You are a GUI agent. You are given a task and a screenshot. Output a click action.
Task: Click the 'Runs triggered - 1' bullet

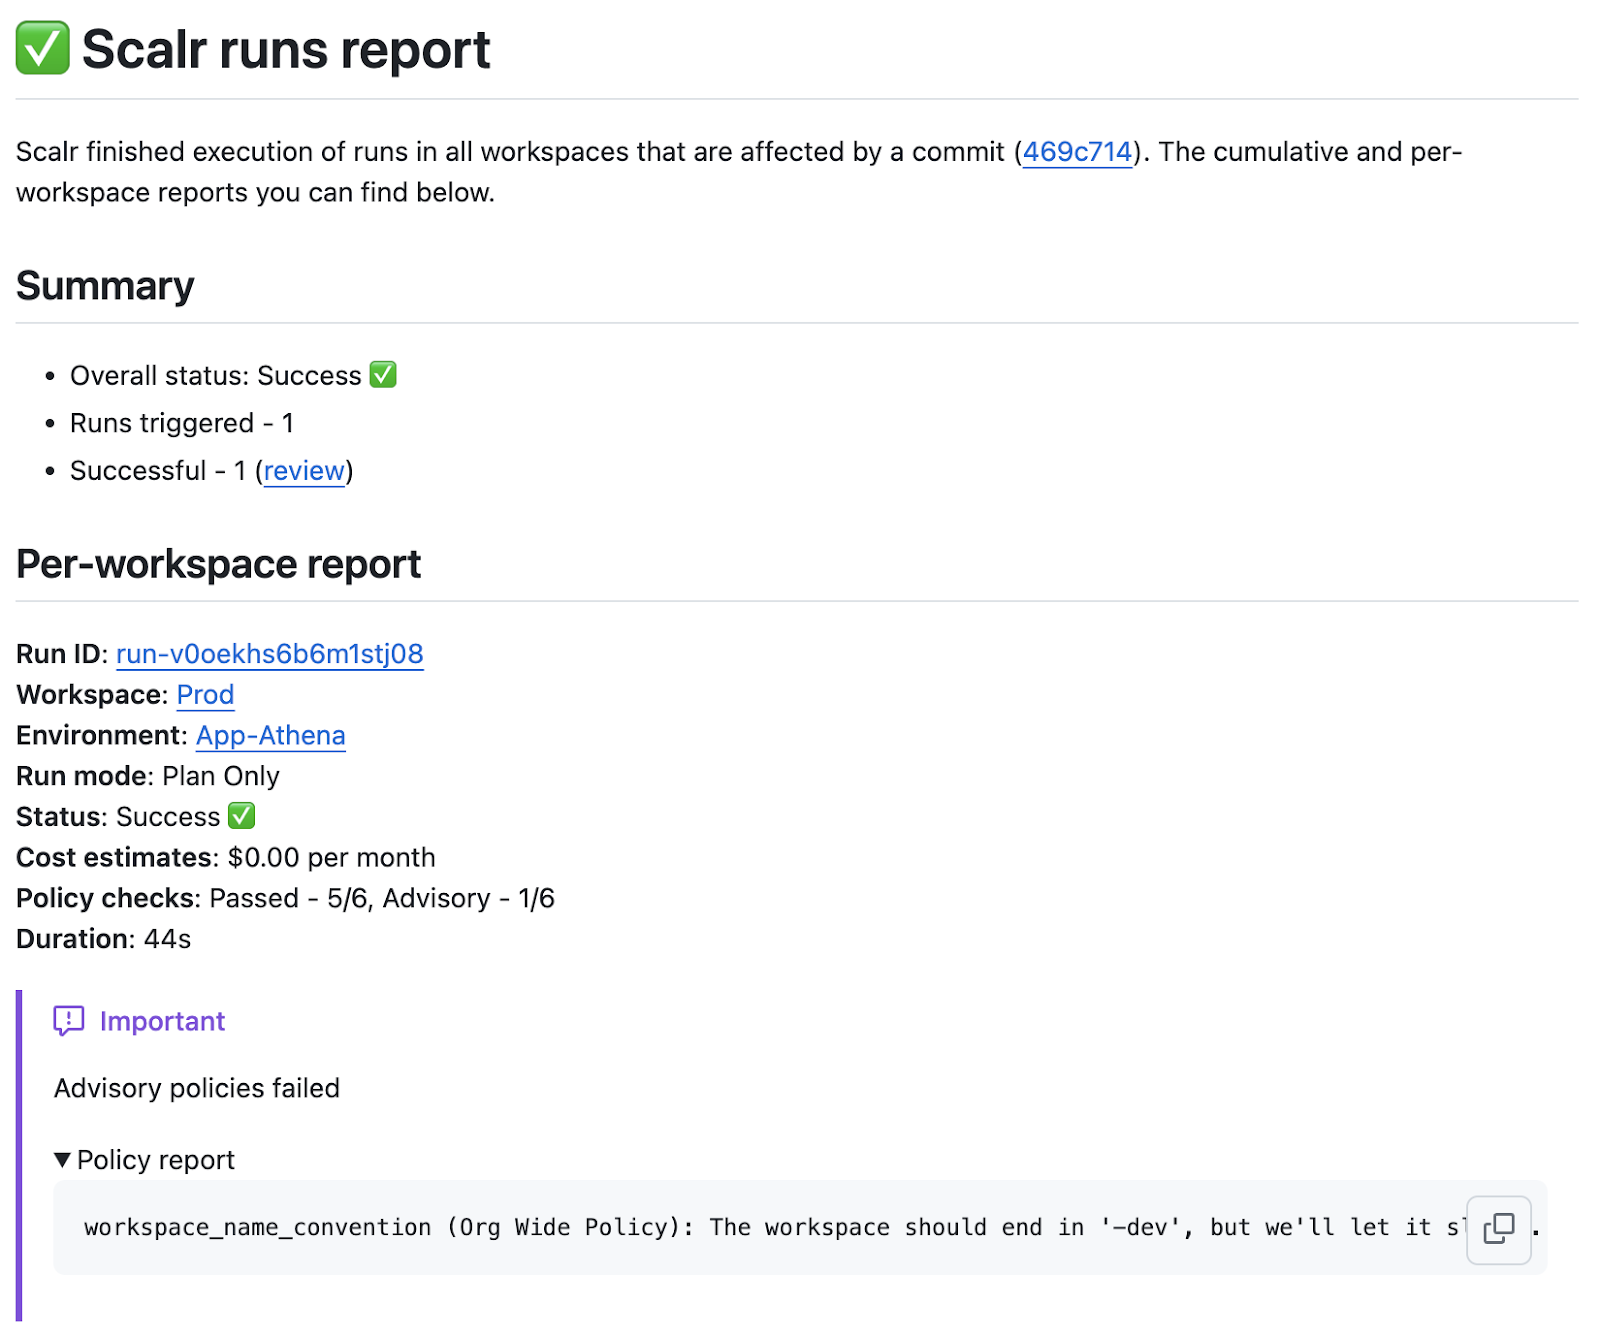(182, 423)
